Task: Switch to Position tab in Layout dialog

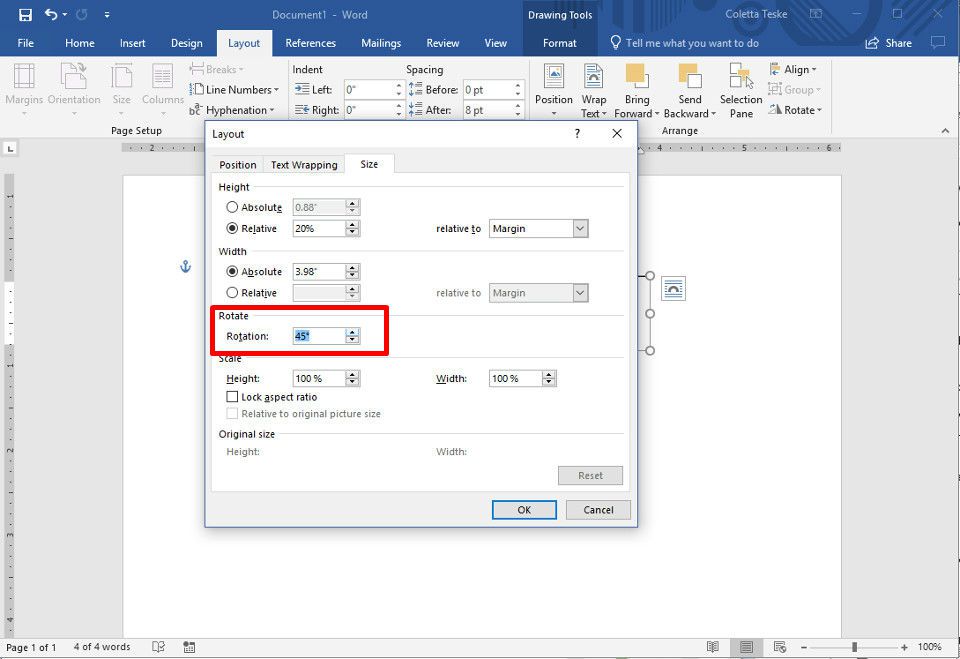Action: (x=238, y=165)
